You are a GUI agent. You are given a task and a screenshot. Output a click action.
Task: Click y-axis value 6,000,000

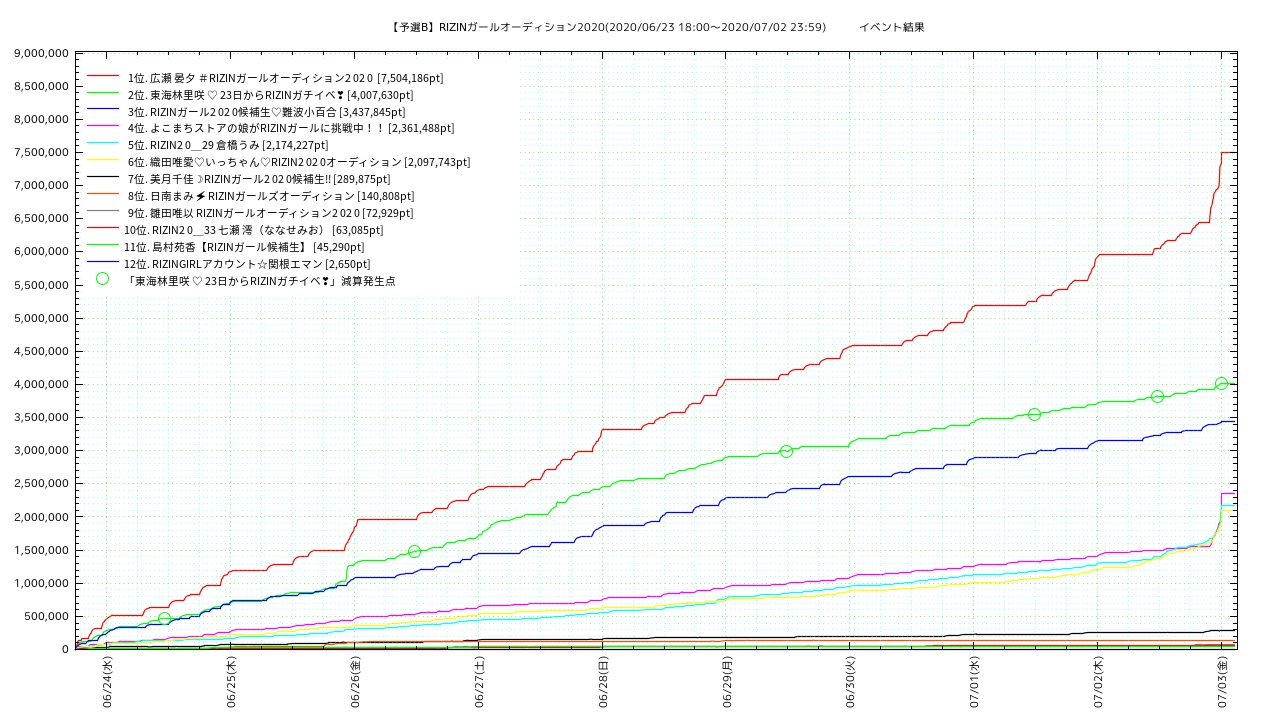pos(41,252)
